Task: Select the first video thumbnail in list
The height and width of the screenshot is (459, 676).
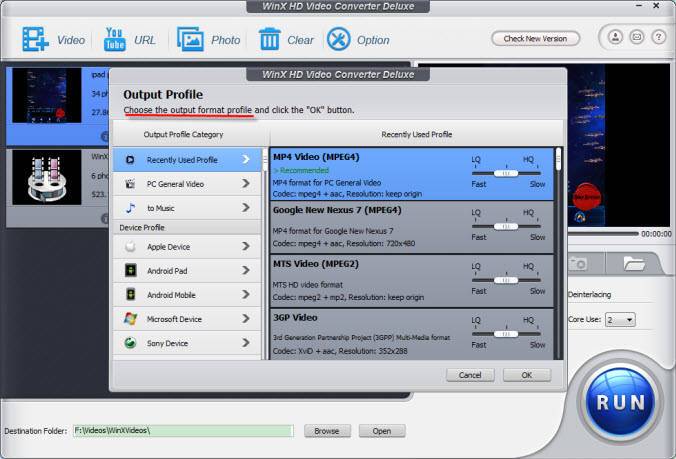Action: click(x=47, y=95)
